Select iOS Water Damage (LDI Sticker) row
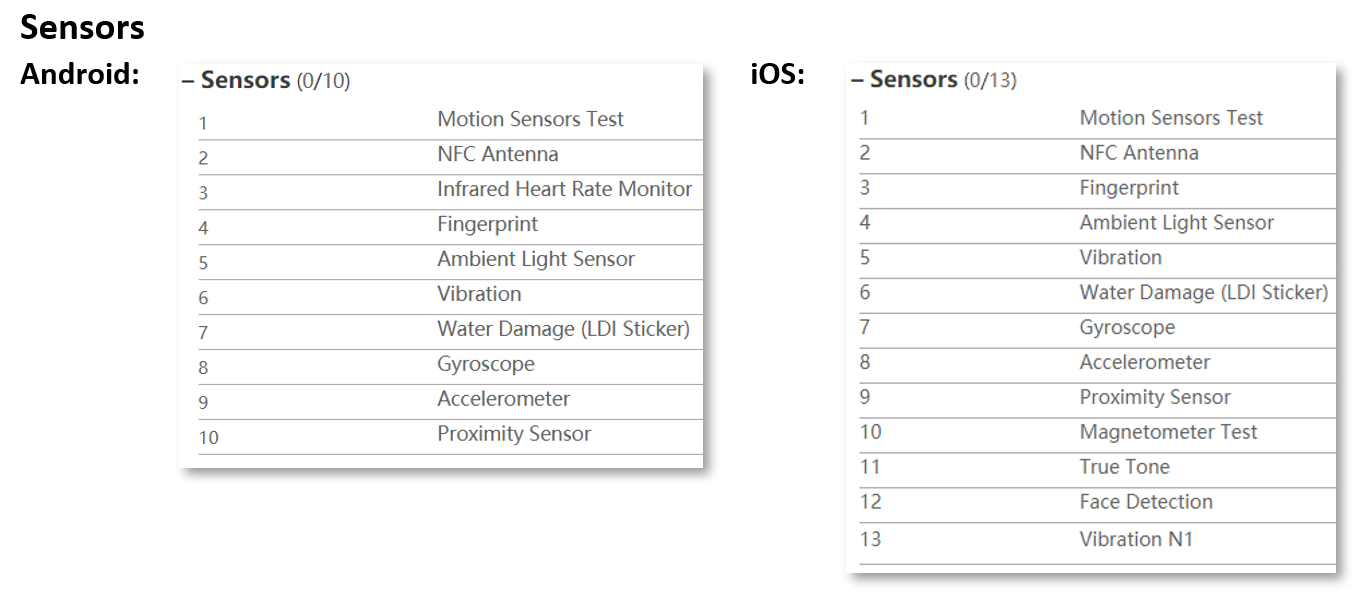The width and height of the screenshot is (1364, 595). click(1097, 296)
